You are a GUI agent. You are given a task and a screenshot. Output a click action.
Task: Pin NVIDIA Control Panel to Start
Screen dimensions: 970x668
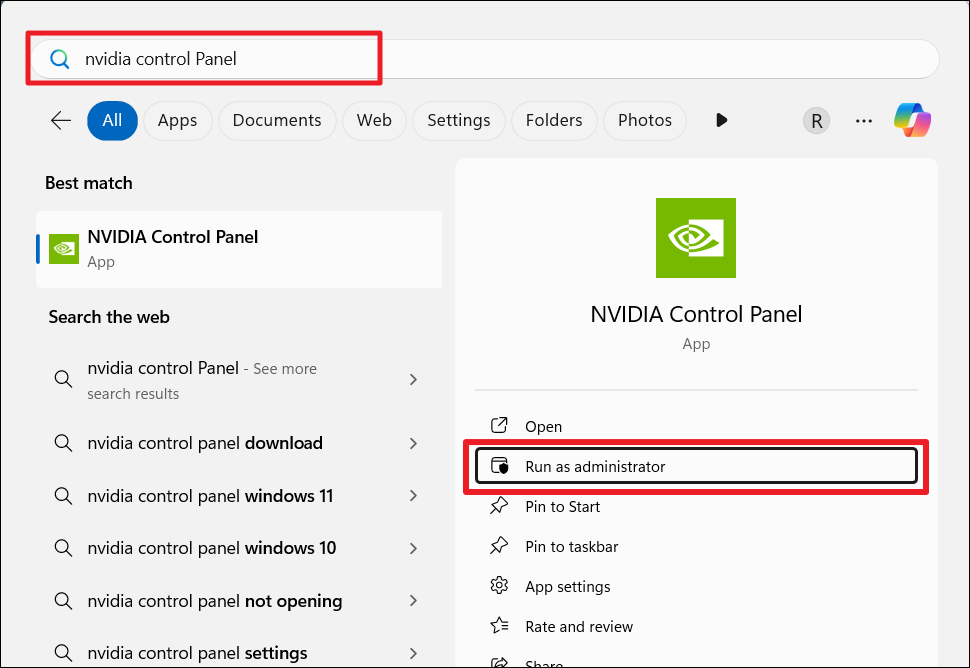coord(562,507)
